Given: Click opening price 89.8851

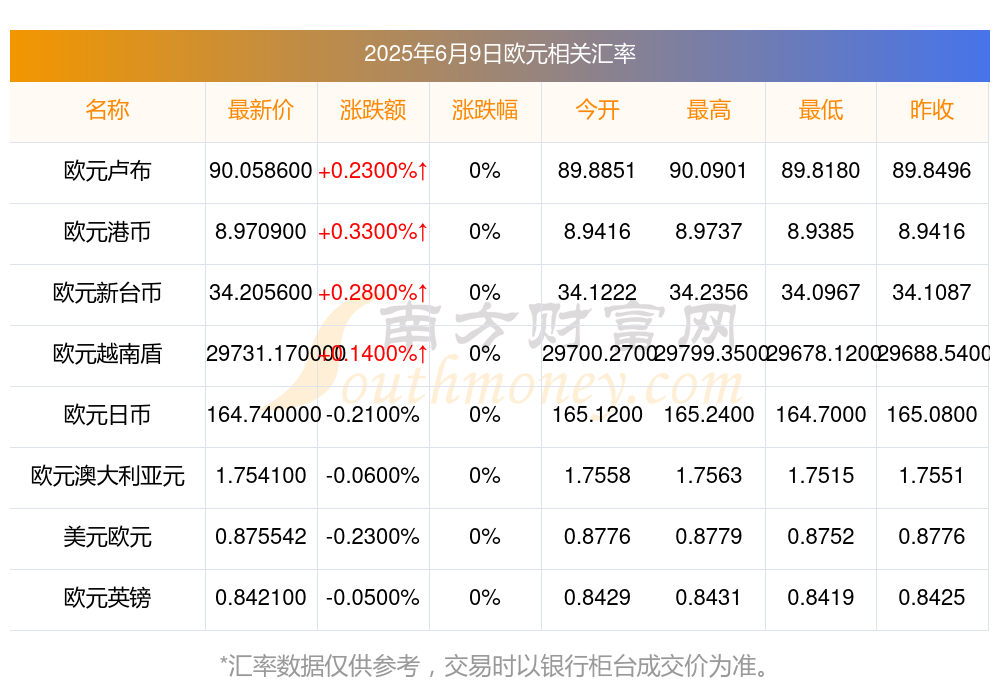Looking at the screenshot, I should coord(597,170).
